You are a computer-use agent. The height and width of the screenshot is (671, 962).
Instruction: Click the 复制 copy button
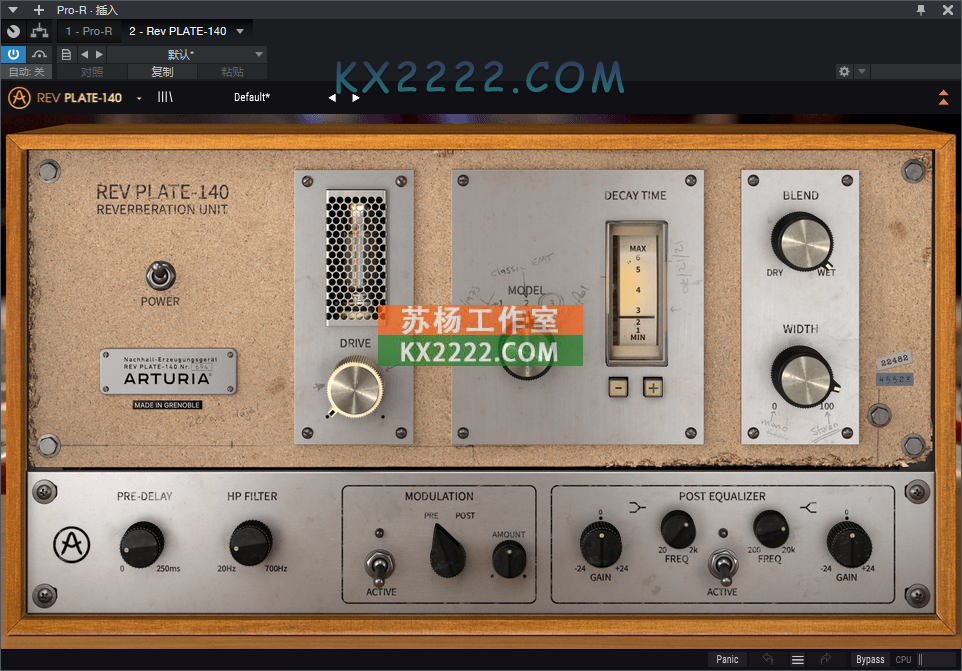pyautogui.click(x=162, y=72)
